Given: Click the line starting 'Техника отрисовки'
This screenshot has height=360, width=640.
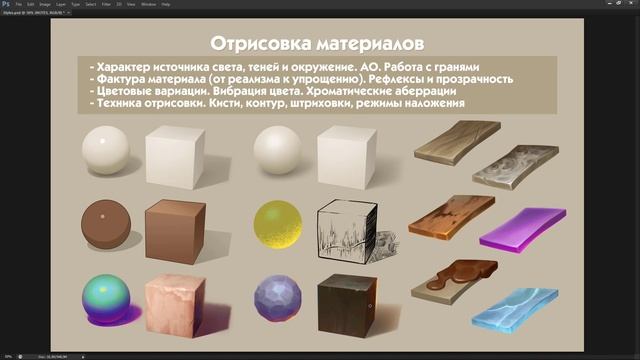Looking at the screenshot, I should click(277, 103).
